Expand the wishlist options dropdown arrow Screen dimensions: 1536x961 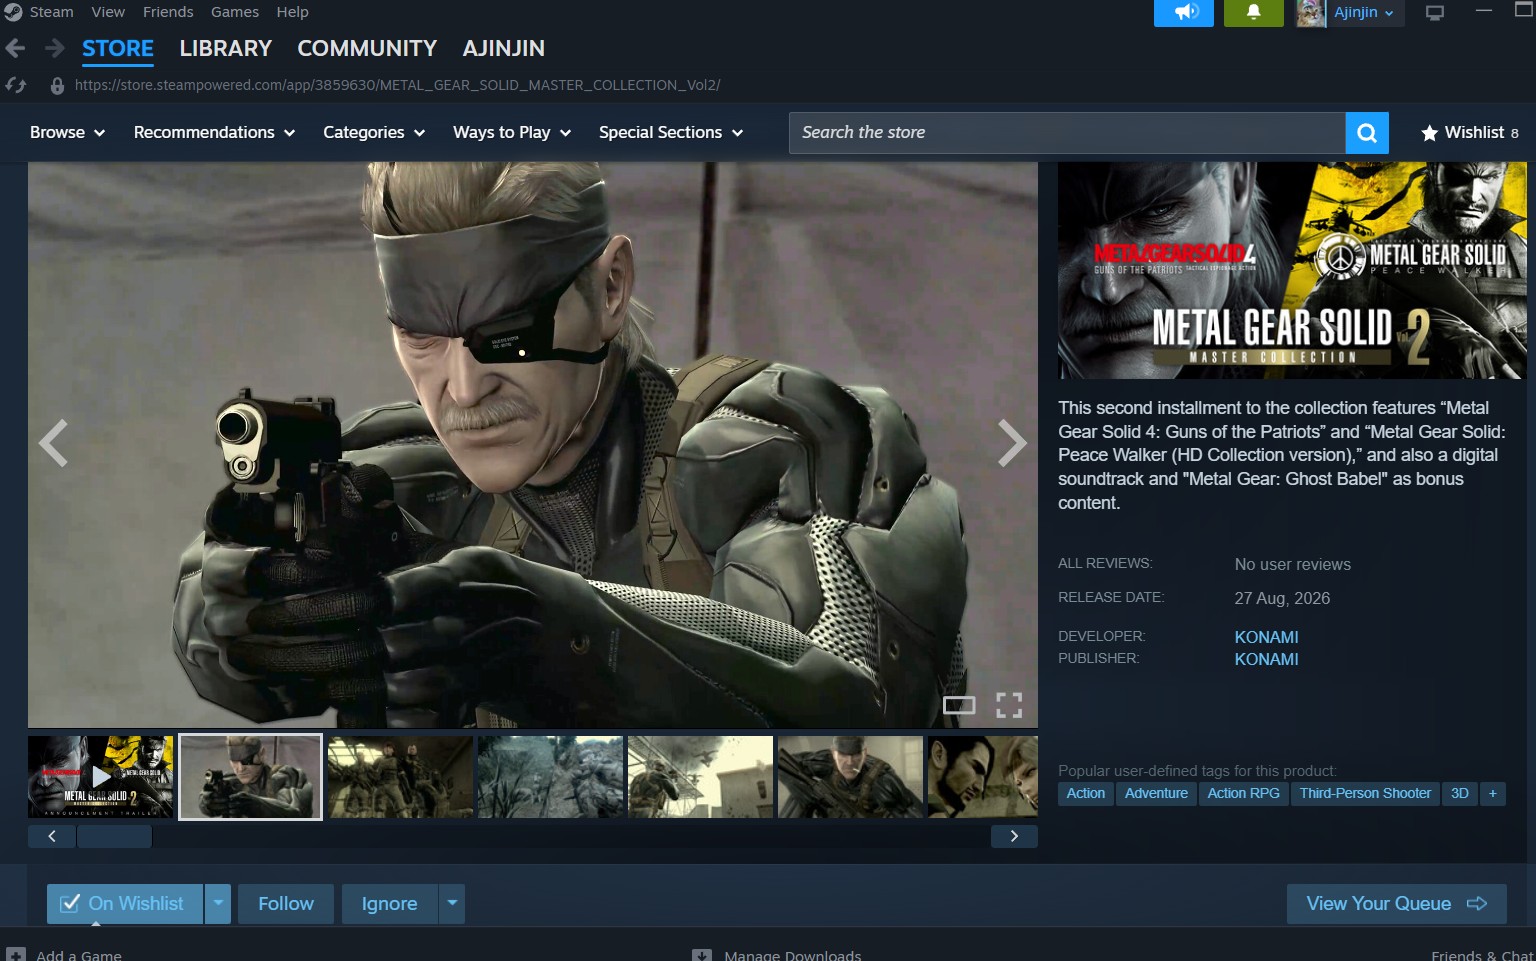coord(218,904)
